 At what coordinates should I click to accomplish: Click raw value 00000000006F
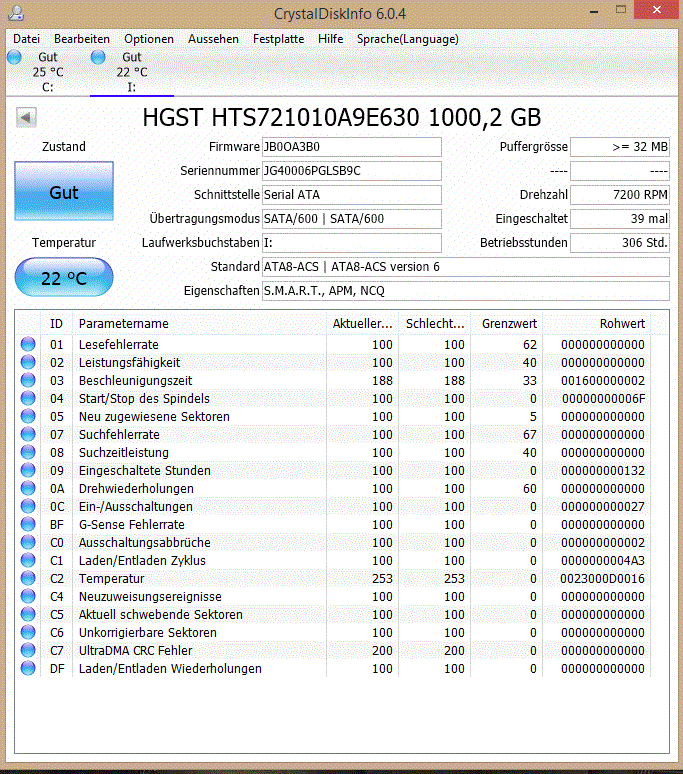point(603,398)
